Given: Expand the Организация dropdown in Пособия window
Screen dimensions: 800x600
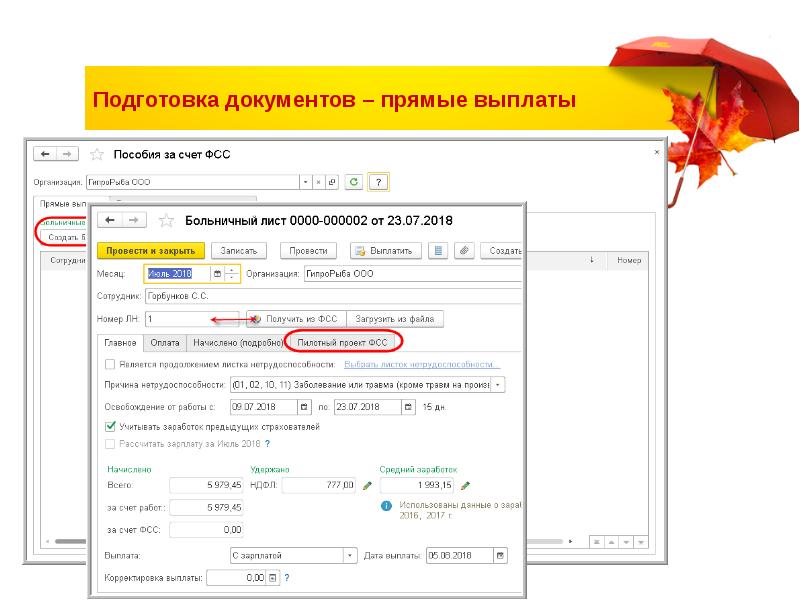Looking at the screenshot, I should [305, 182].
